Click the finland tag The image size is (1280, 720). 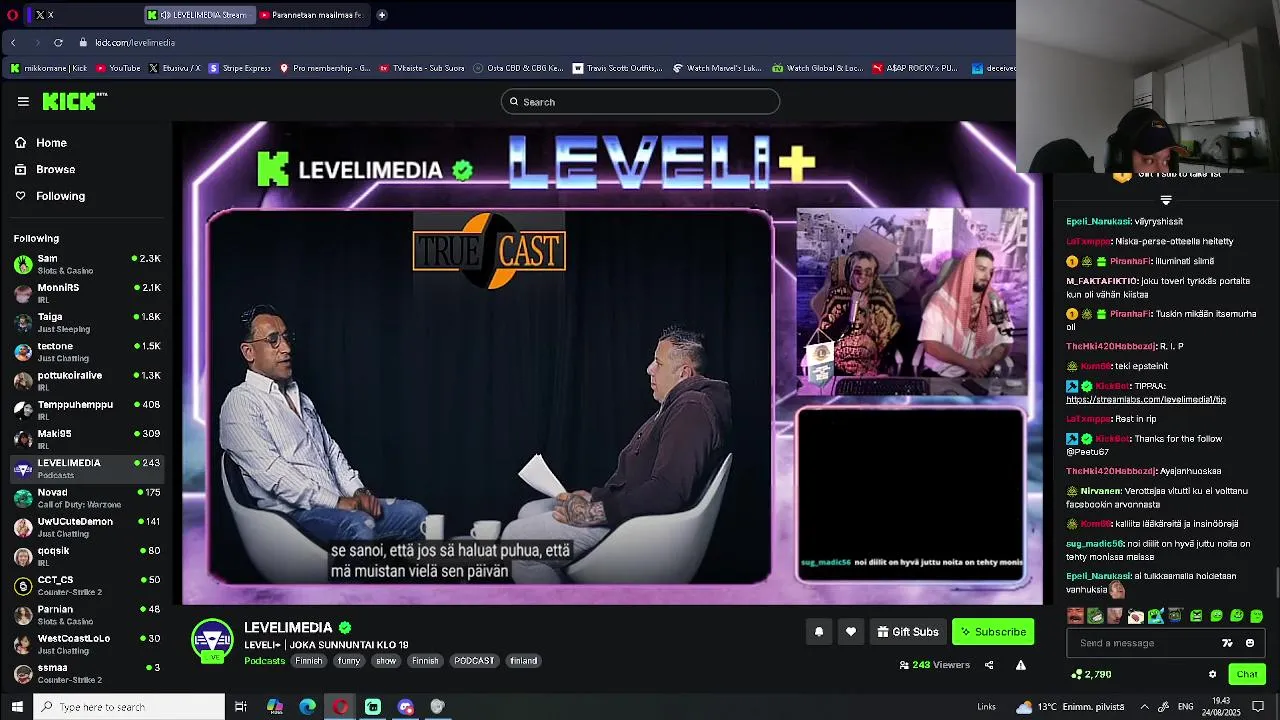coord(524,661)
